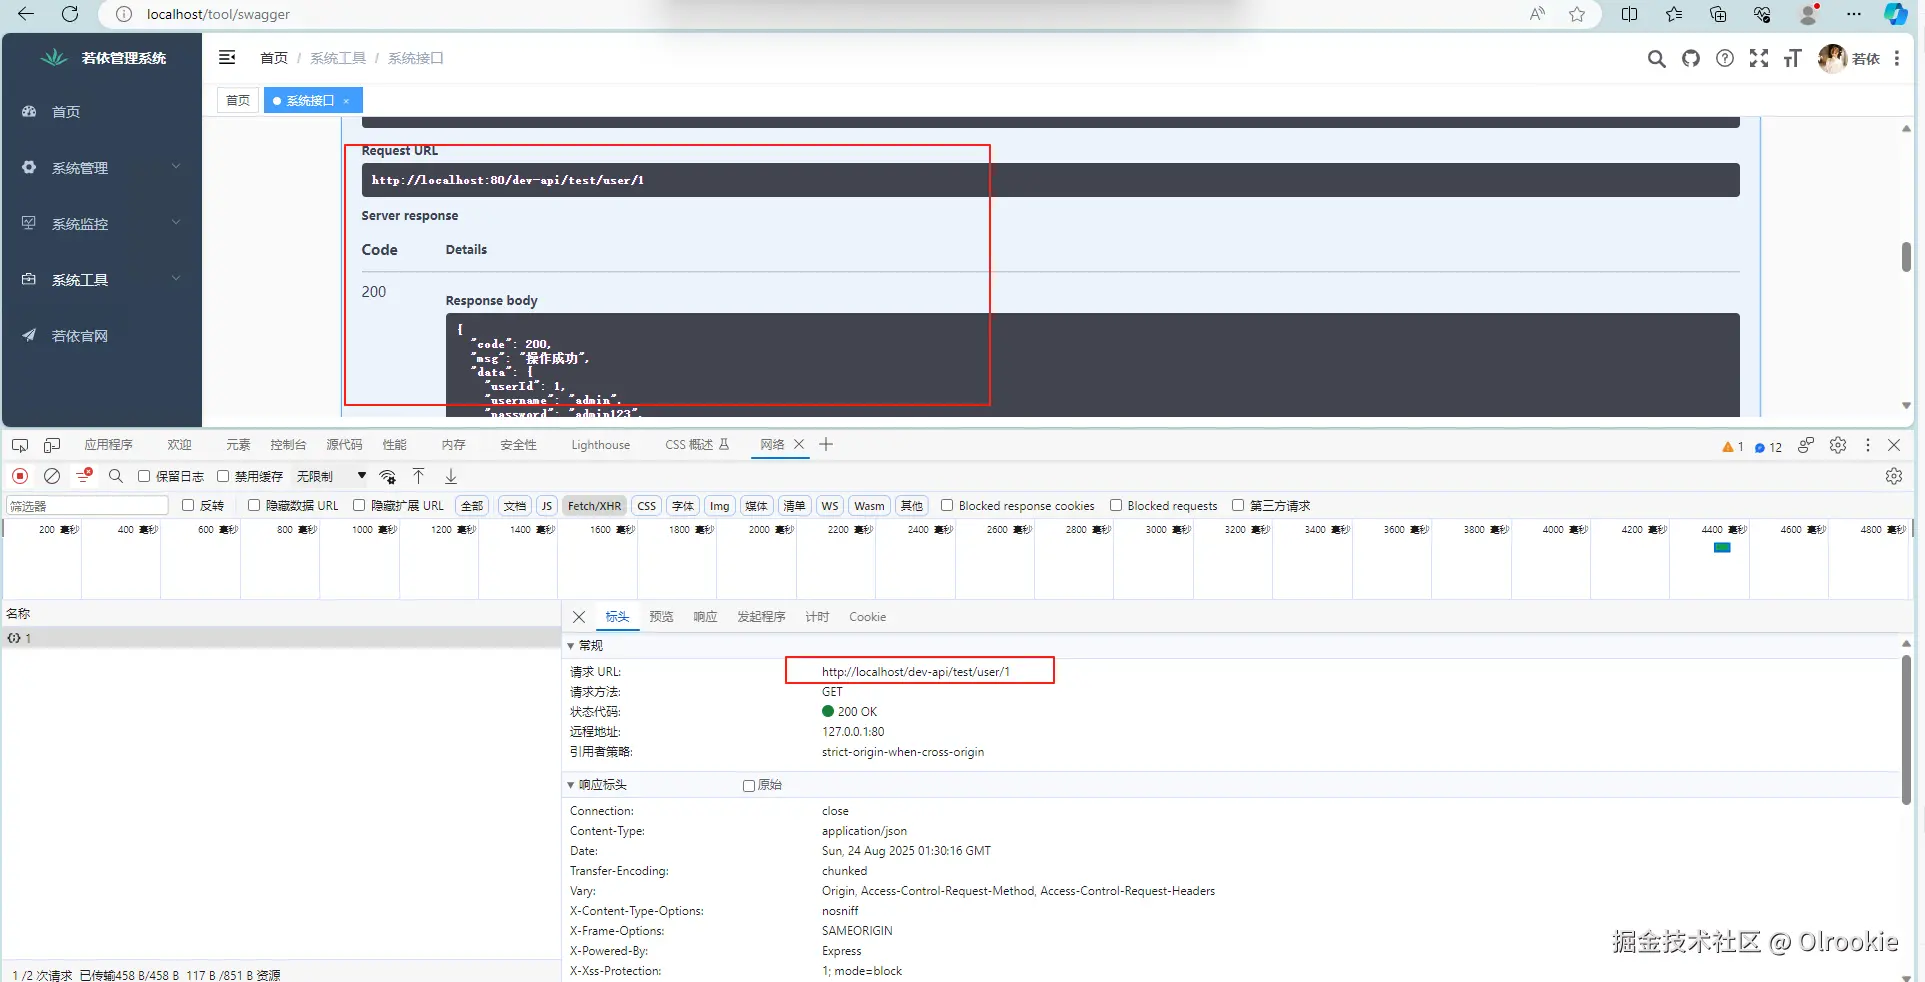Check the Blocked requests checkbox
The image size is (1925, 982).
(1116, 505)
